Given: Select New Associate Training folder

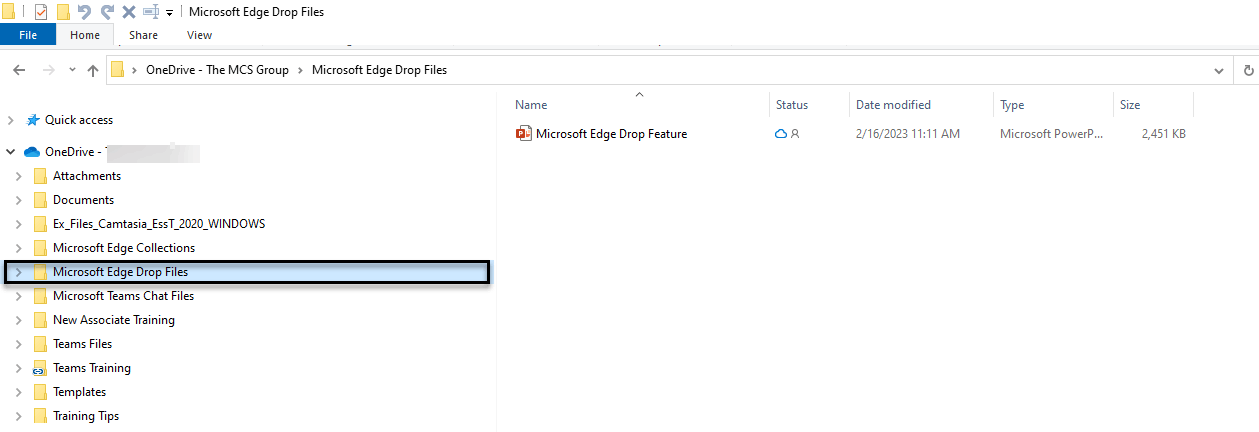Looking at the screenshot, I should pos(114,320).
